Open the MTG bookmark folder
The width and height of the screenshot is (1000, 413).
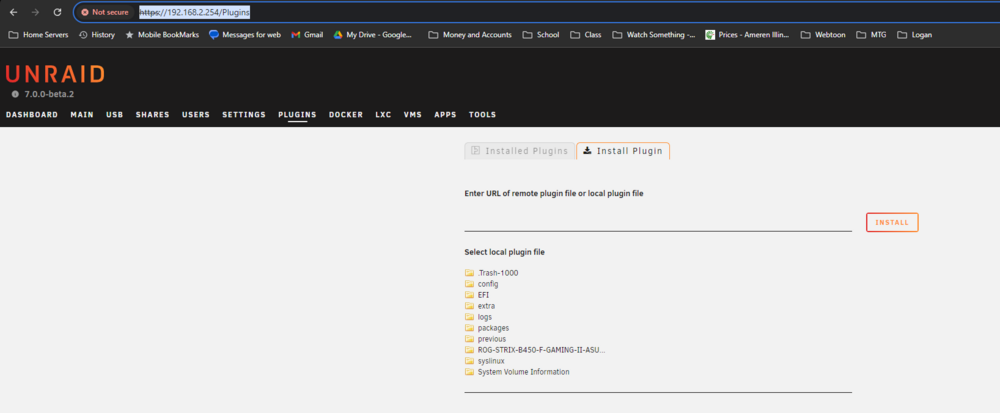point(871,35)
